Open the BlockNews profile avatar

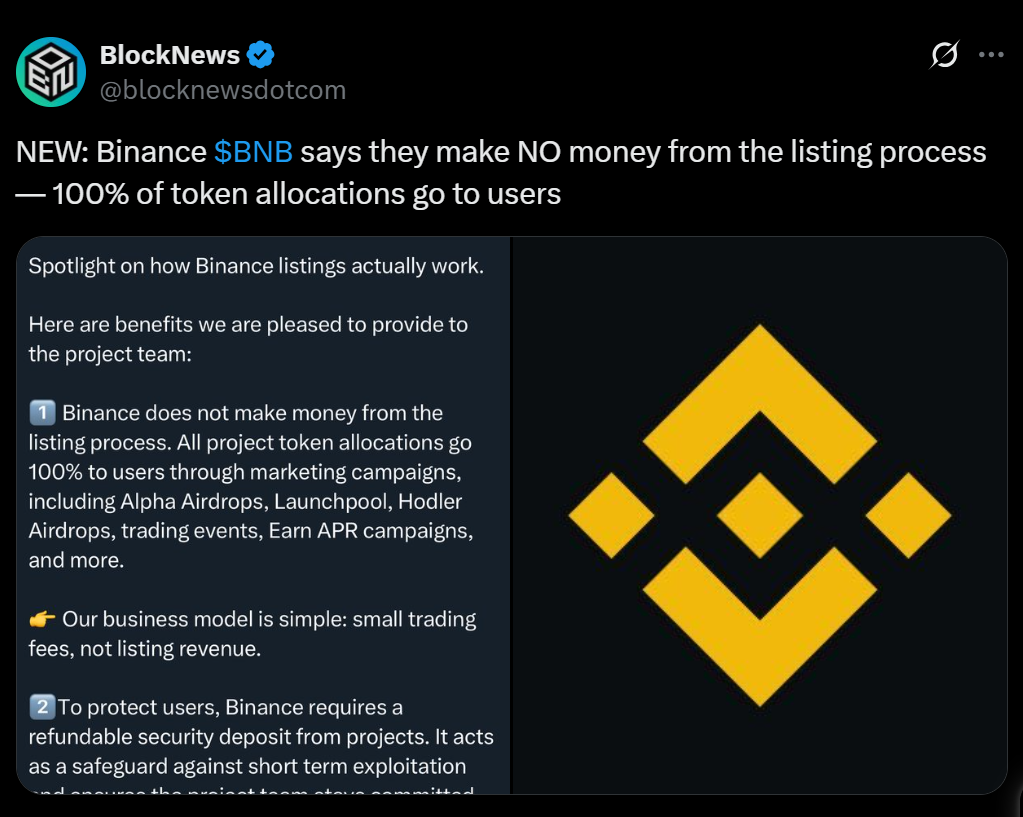coord(51,72)
